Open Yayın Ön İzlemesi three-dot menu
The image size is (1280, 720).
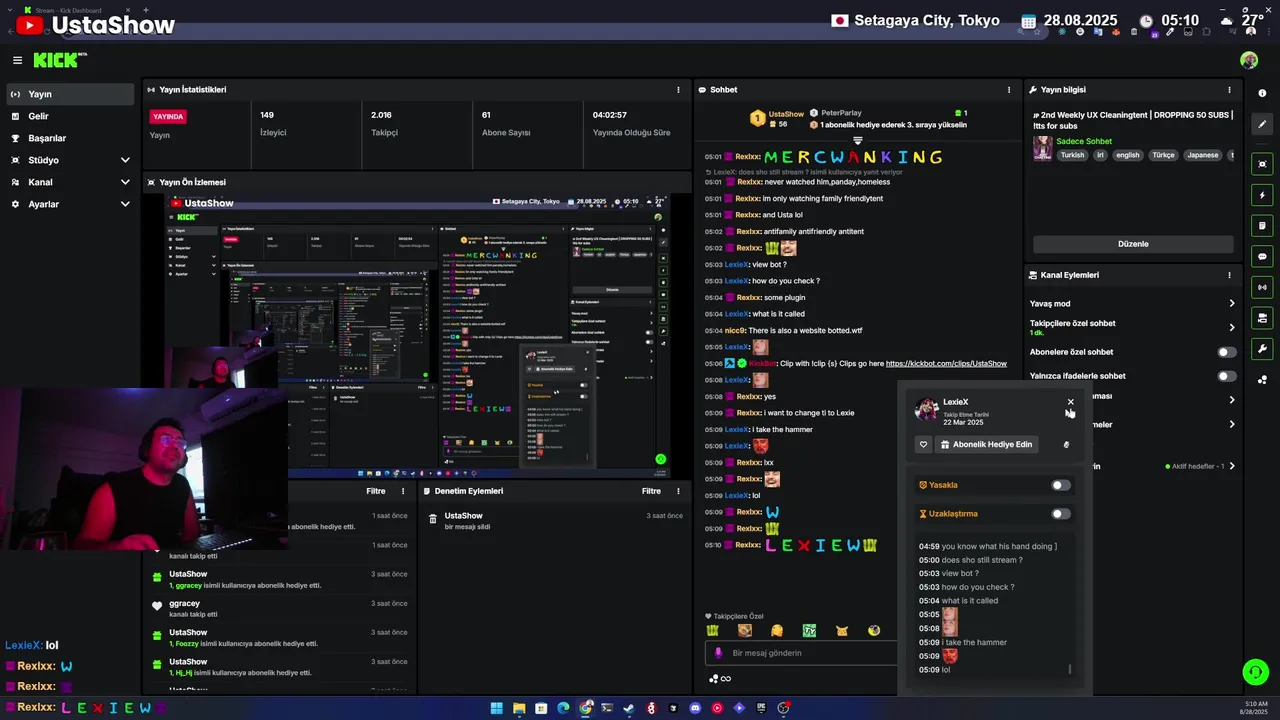678,182
